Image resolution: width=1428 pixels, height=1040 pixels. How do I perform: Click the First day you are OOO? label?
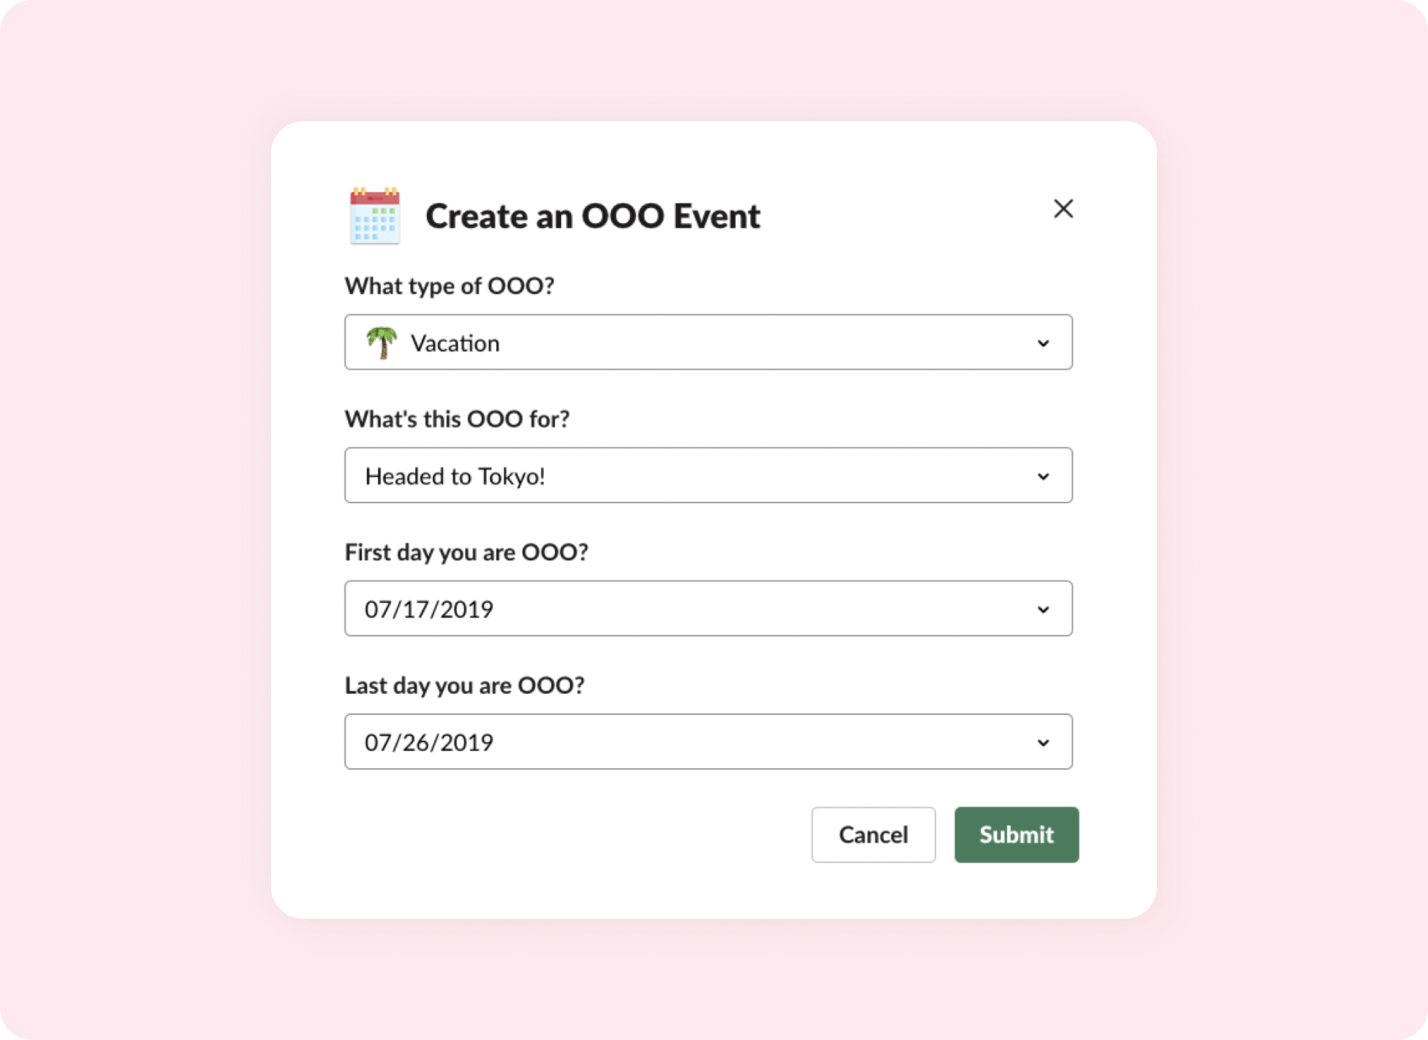pos(466,552)
